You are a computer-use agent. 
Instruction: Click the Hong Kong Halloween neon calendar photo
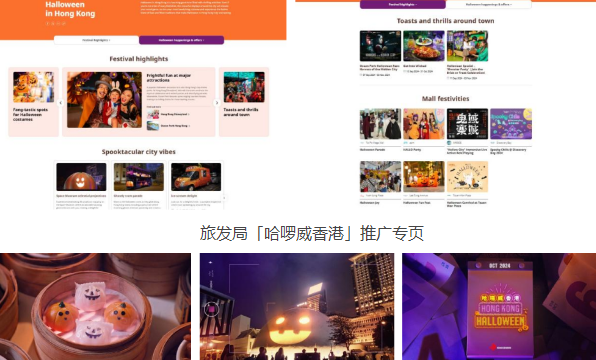pos(499,306)
